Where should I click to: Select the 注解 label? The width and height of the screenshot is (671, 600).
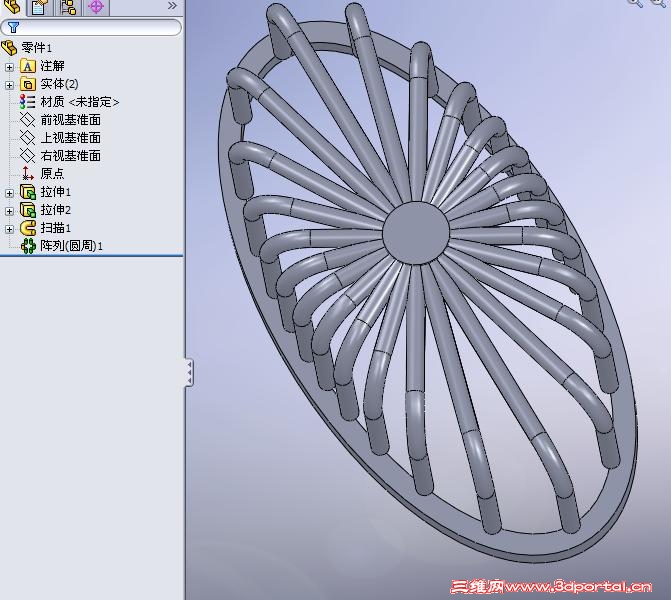pos(52,66)
